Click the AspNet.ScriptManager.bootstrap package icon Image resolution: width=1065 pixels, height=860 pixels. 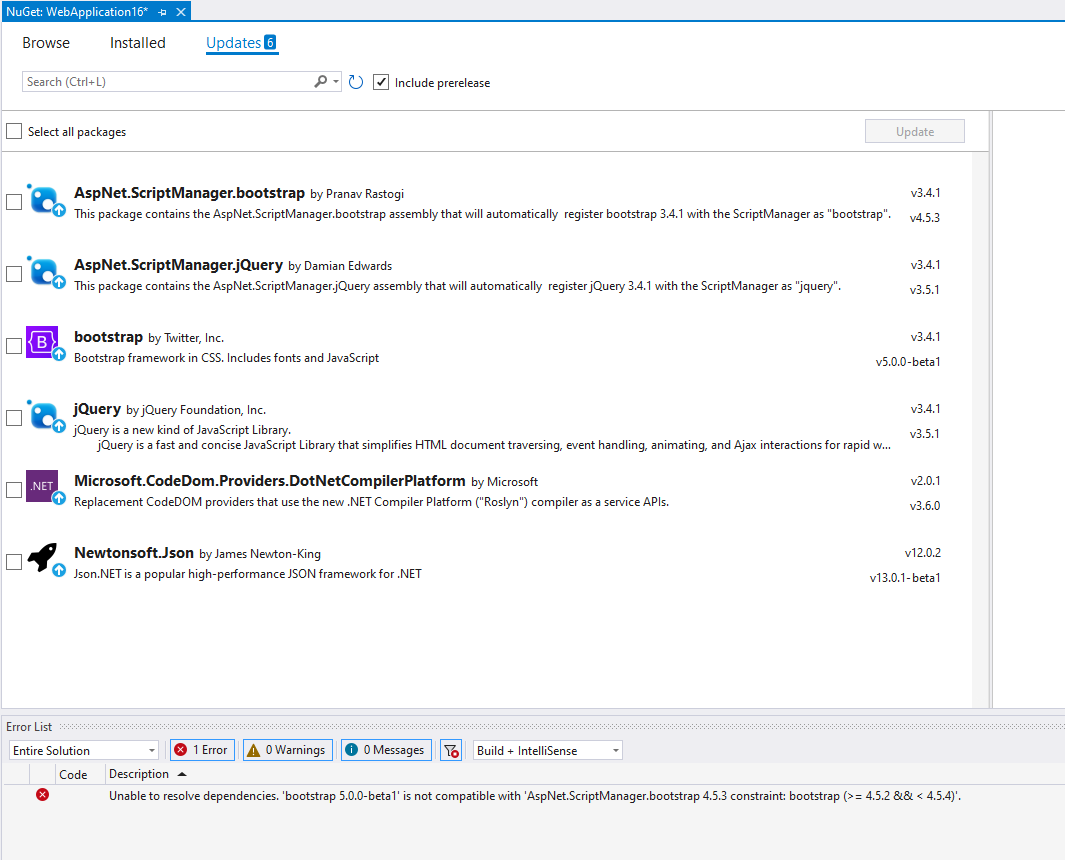pyautogui.click(x=45, y=200)
